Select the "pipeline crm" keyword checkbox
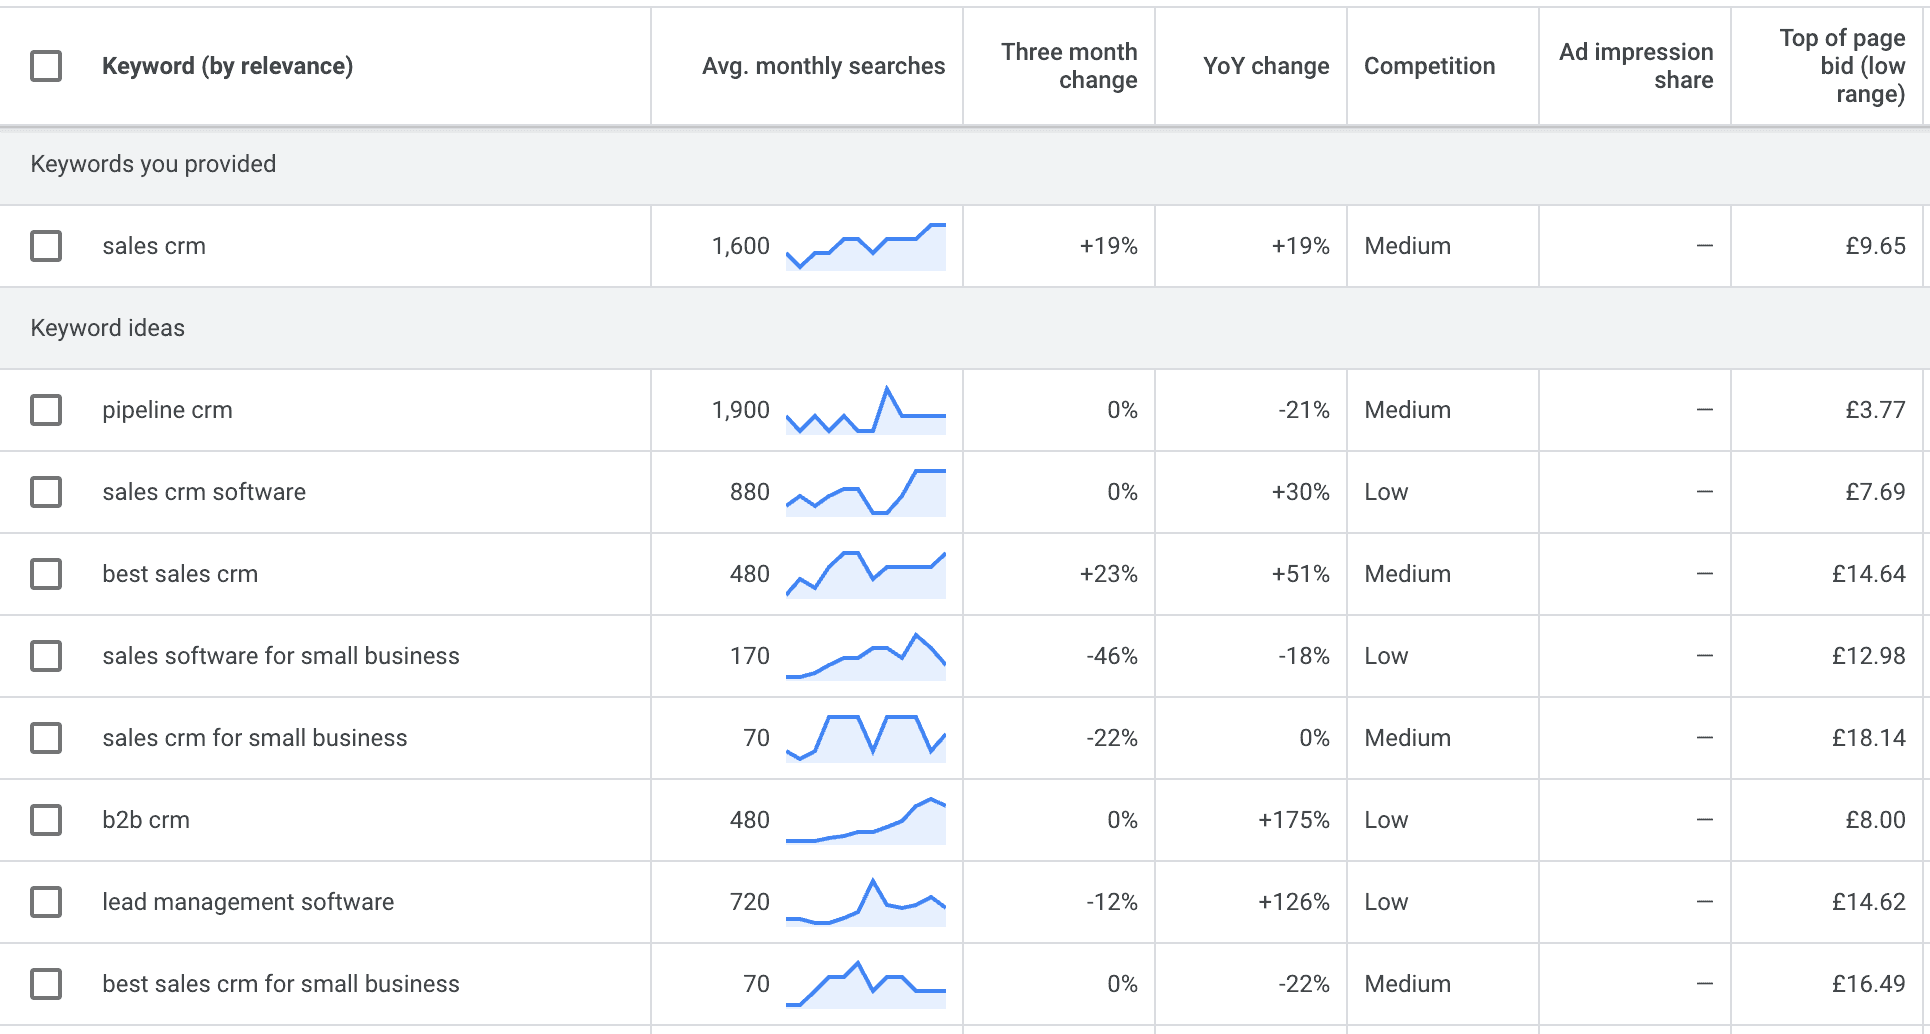The width and height of the screenshot is (1930, 1034). (46, 410)
